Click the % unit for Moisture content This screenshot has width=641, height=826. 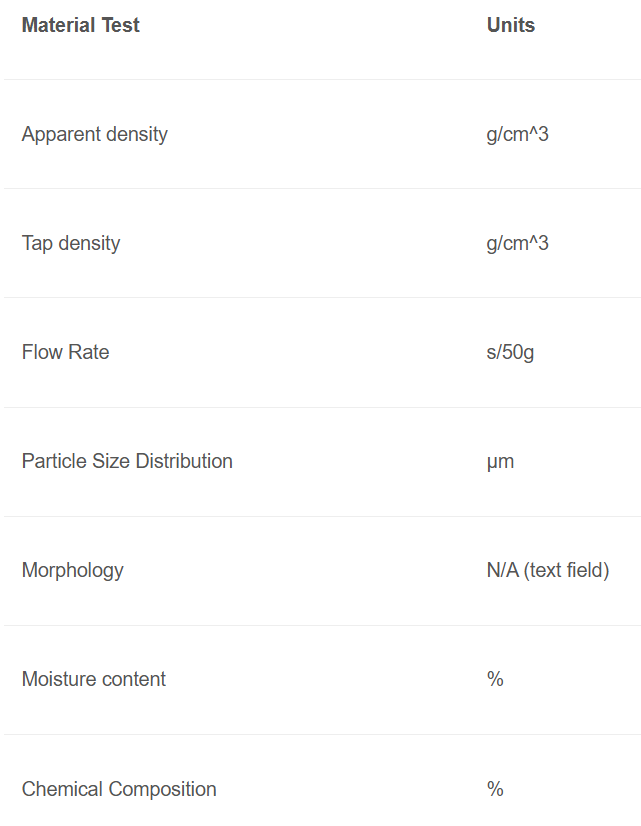point(495,679)
